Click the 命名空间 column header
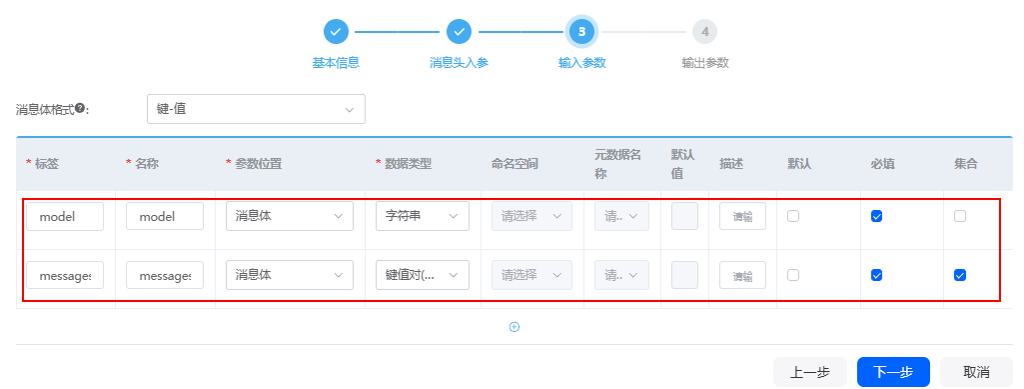Image resolution: width=1024 pixels, height=389 pixels. (x=515, y=164)
